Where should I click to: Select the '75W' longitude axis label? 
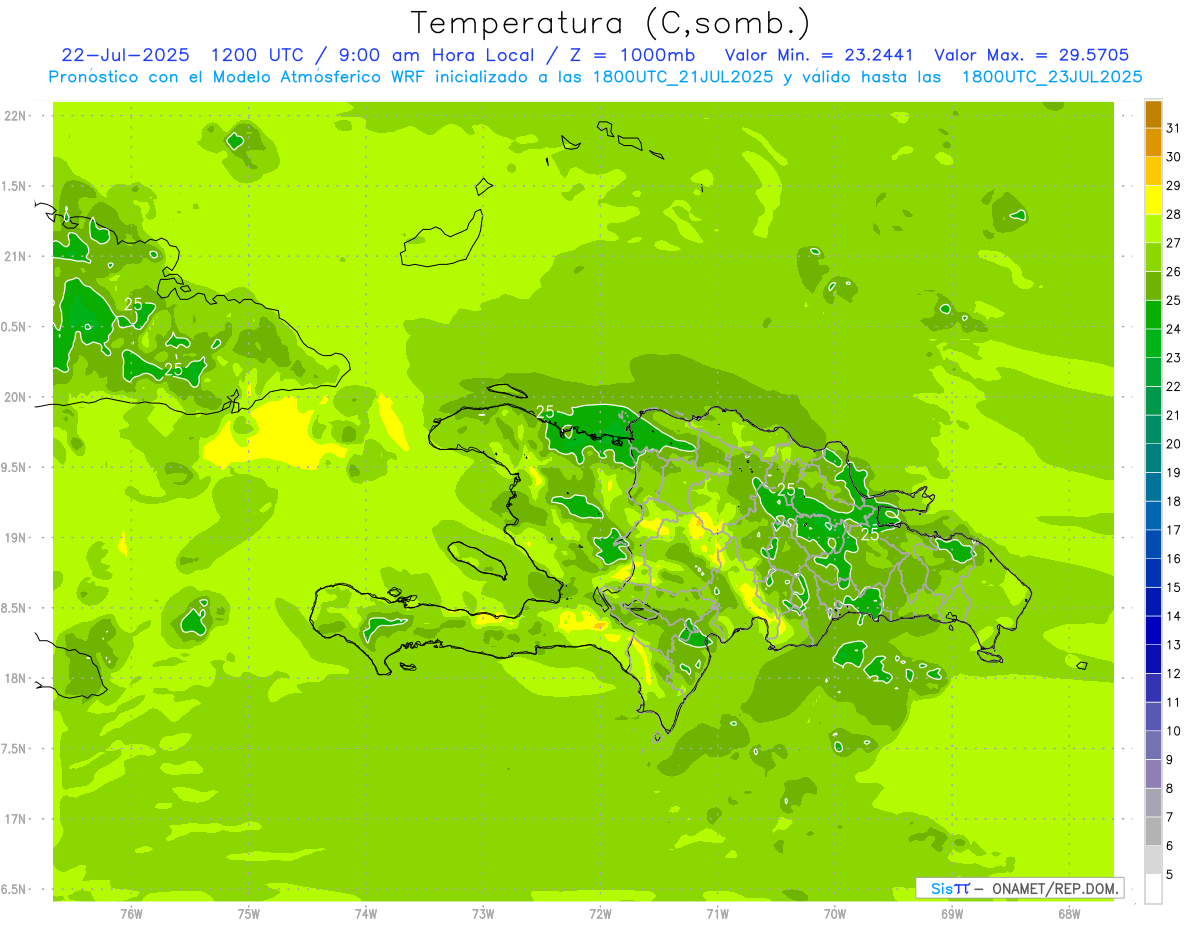248,913
